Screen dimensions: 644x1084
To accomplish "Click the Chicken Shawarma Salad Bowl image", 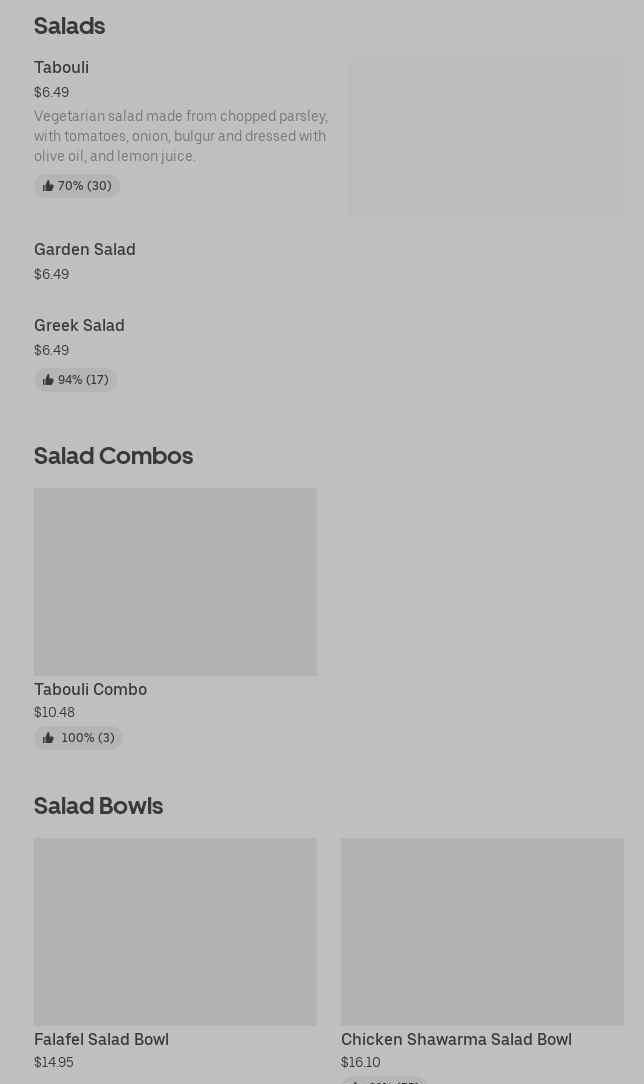I will (482, 931).
